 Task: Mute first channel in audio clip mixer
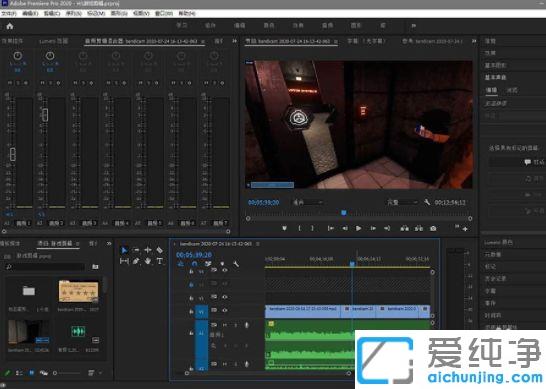point(9,83)
